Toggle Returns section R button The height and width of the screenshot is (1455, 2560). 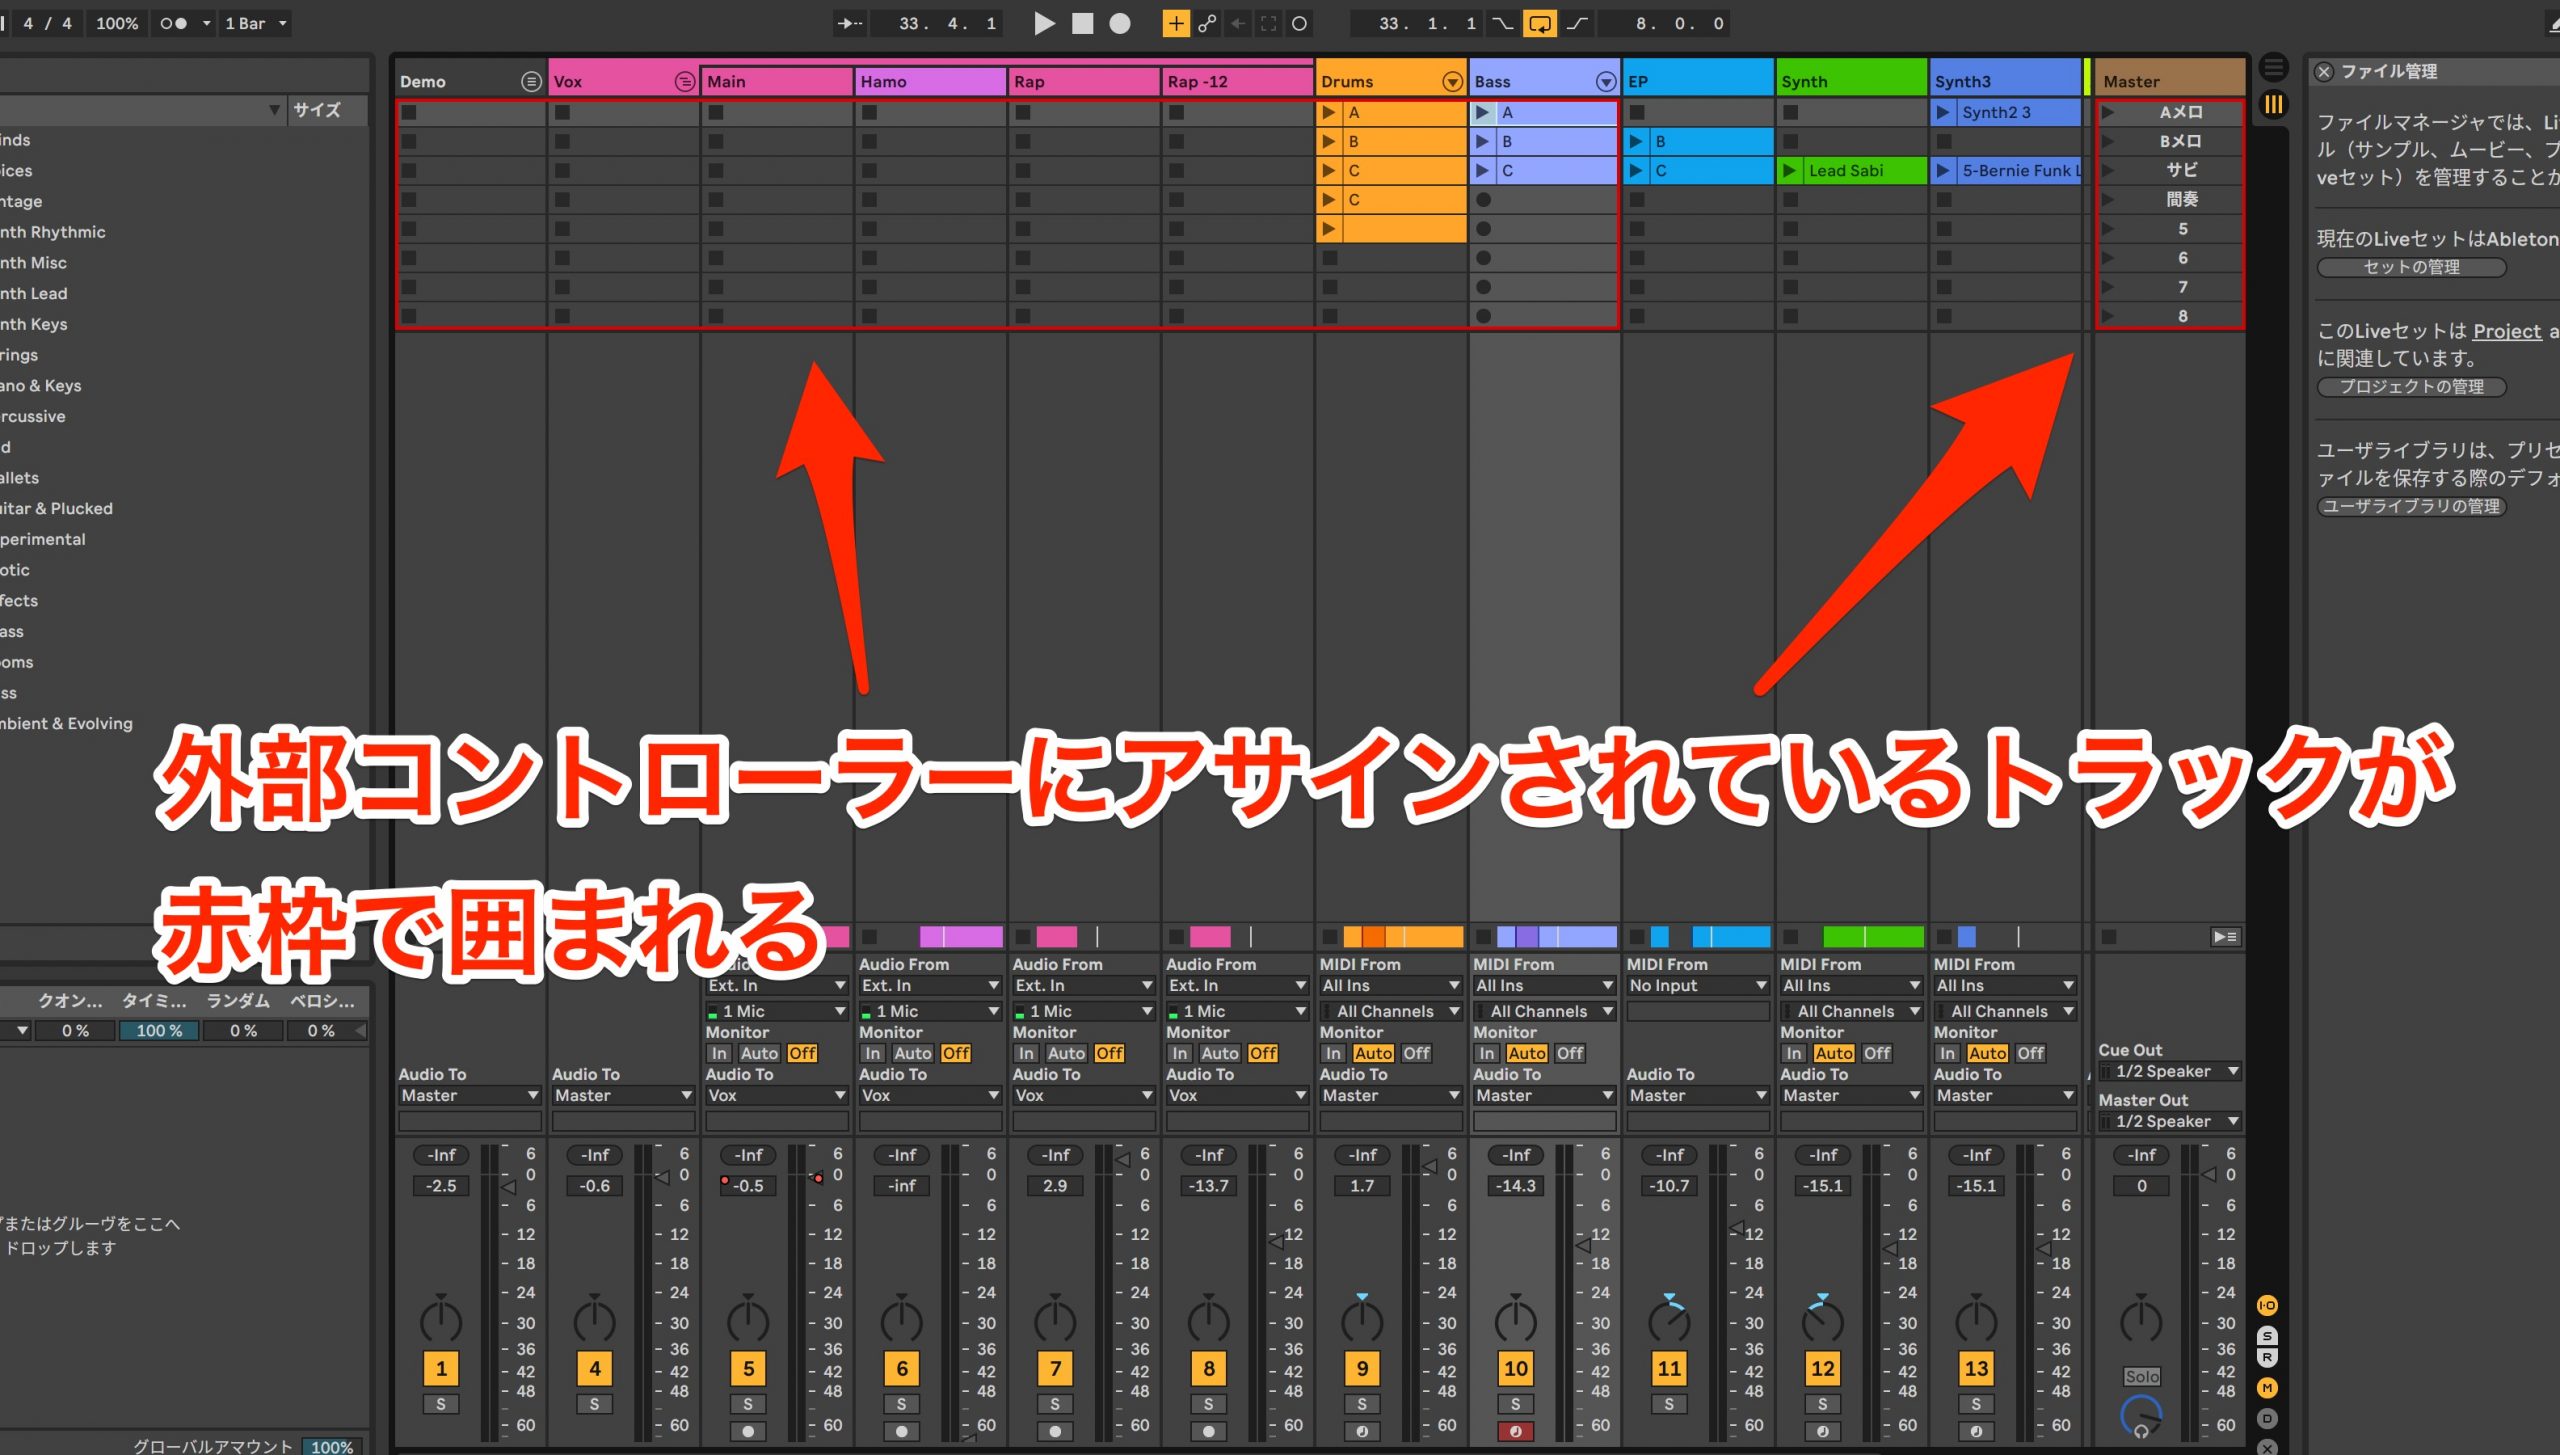pos(2267,1357)
